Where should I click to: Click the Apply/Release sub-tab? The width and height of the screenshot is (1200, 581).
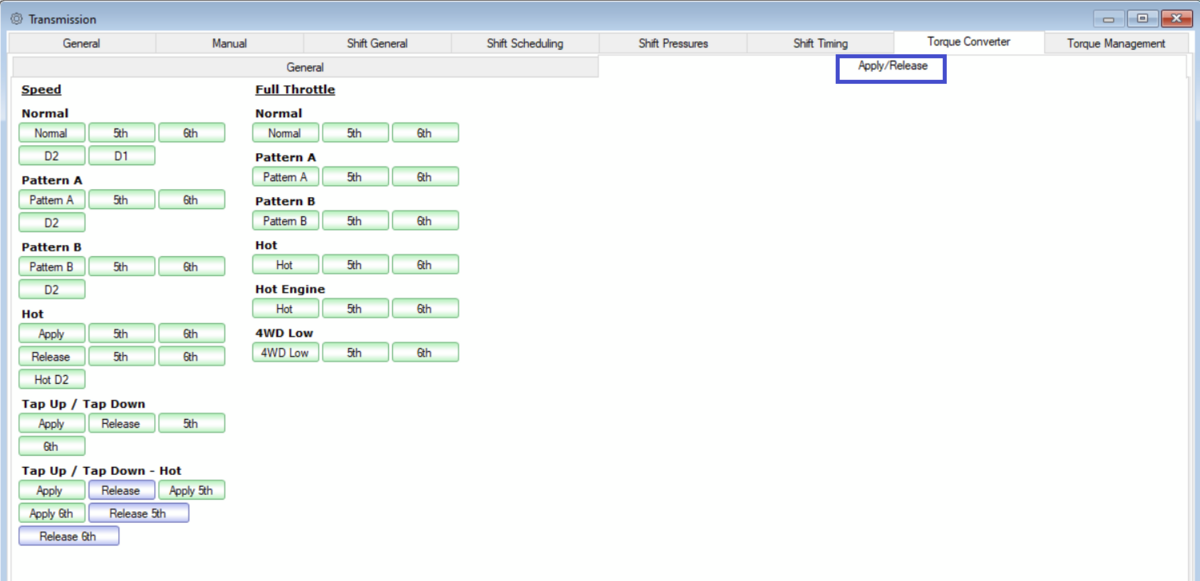click(x=892, y=67)
